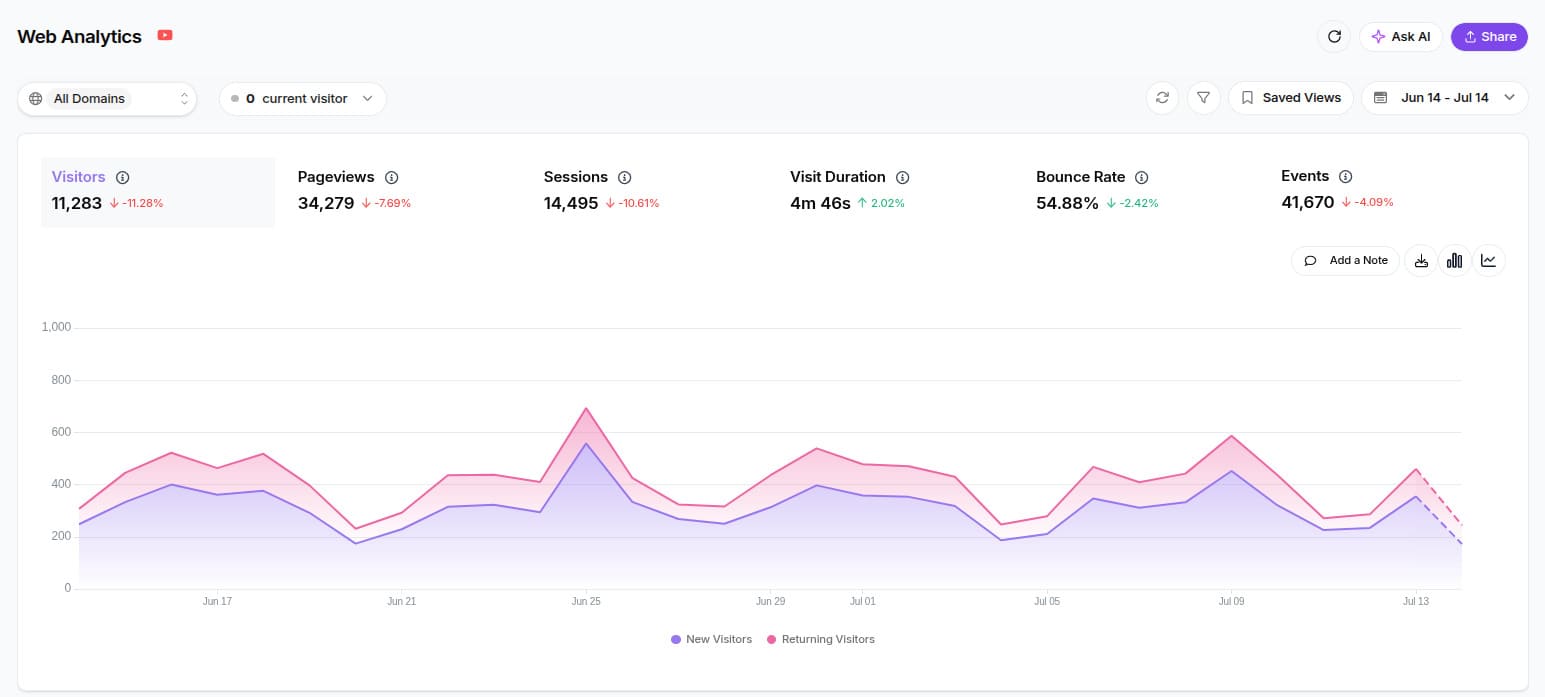Select the Visit Duration metric tab
This screenshot has height=697, width=1545.
896,192
